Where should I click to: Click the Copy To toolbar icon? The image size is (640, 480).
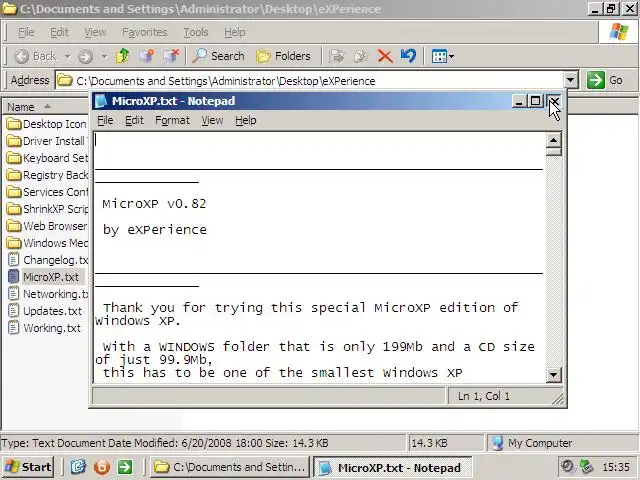361,56
